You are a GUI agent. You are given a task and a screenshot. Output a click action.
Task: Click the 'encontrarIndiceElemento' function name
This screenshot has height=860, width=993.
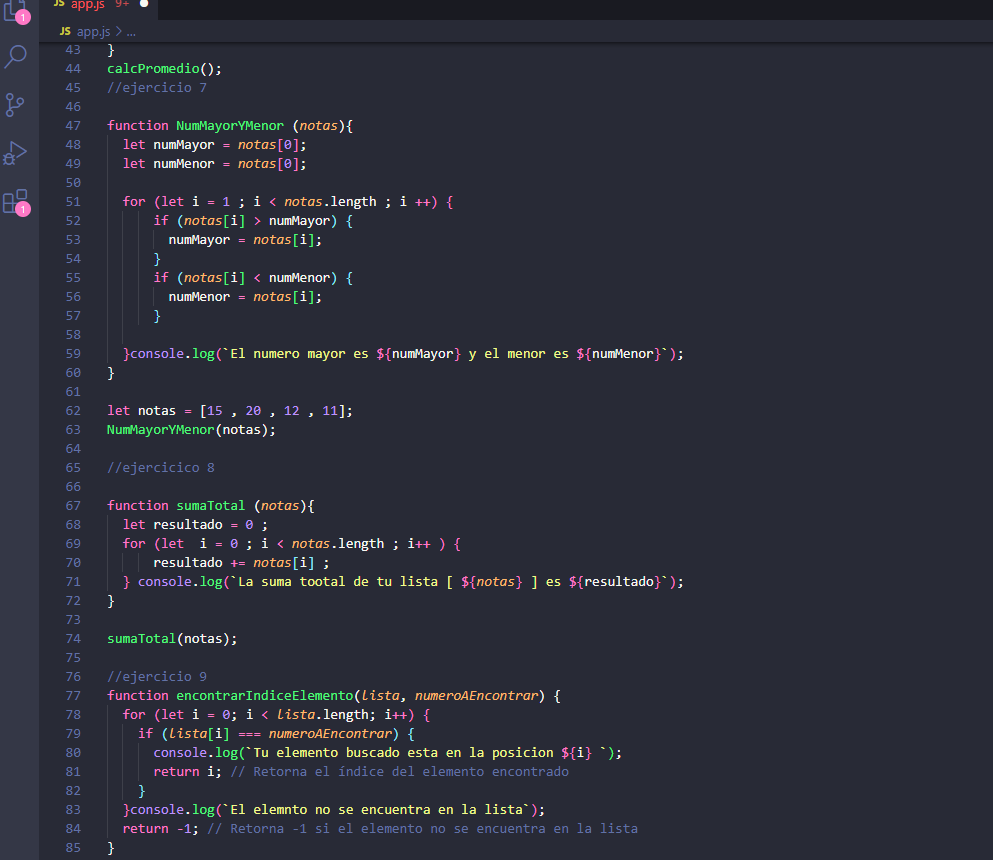[x=264, y=695]
